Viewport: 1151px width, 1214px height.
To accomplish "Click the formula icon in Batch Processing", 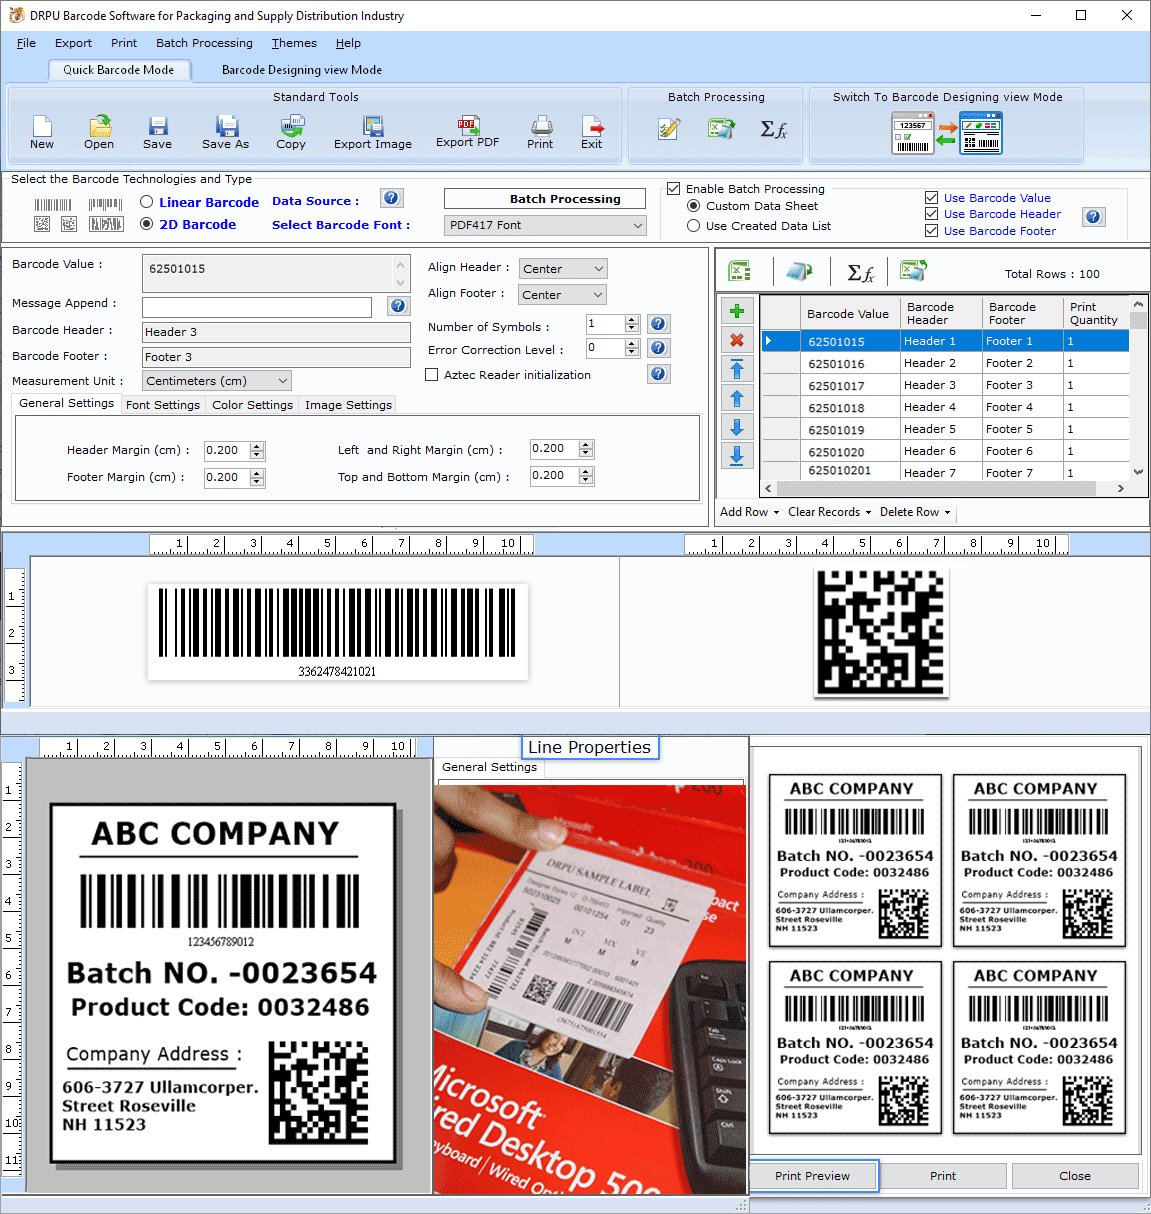I will click(x=773, y=129).
